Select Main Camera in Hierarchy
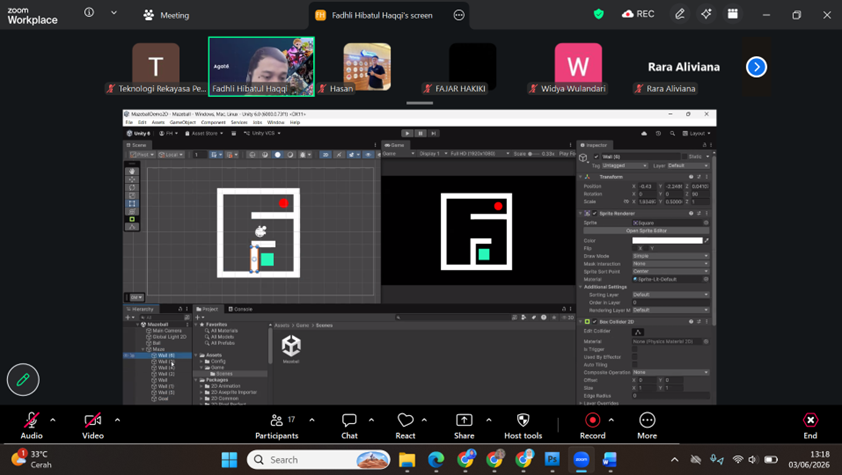 [167, 331]
